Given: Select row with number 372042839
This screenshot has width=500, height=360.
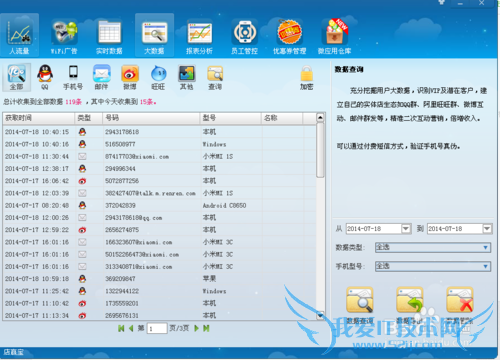Looking at the screenshot, I should pyautogui.click(x=159, y=205).
